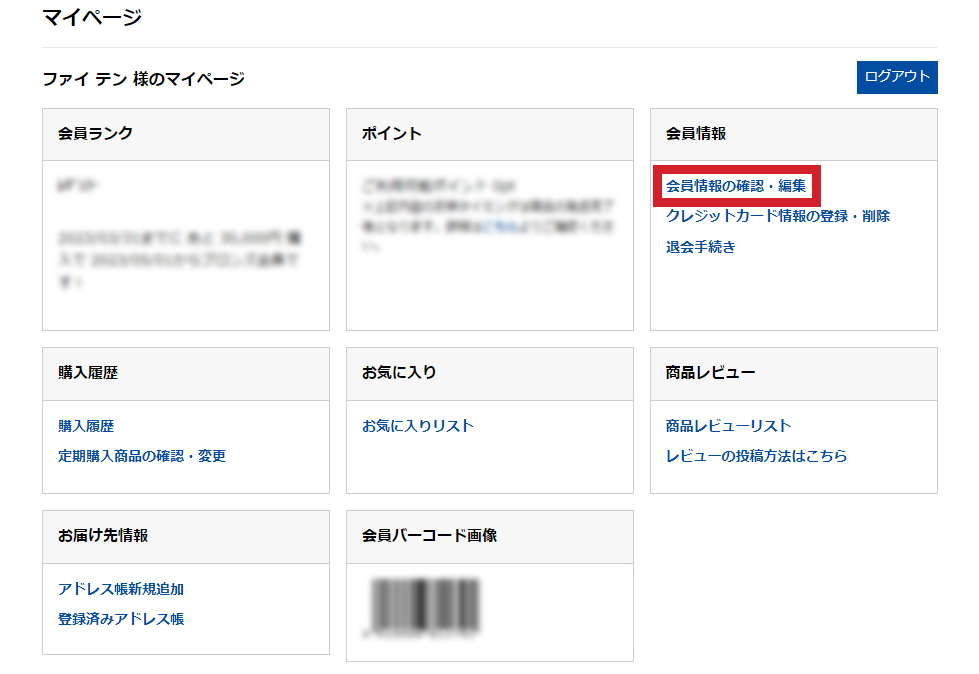The image size is (979, 674).
Task: Click the 商品レビュー panel header
Action: (x=710, y=373)
